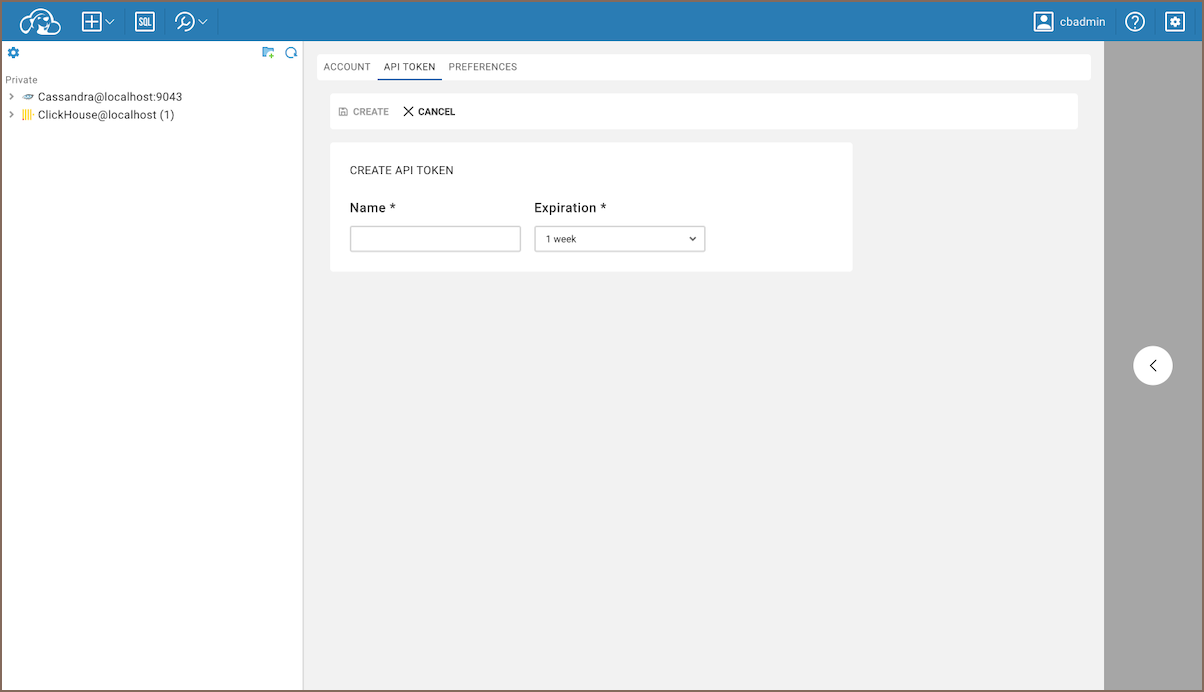Open the Expiration dropdown
This screenshot has width=1204, height=692.
coord(619,239)
